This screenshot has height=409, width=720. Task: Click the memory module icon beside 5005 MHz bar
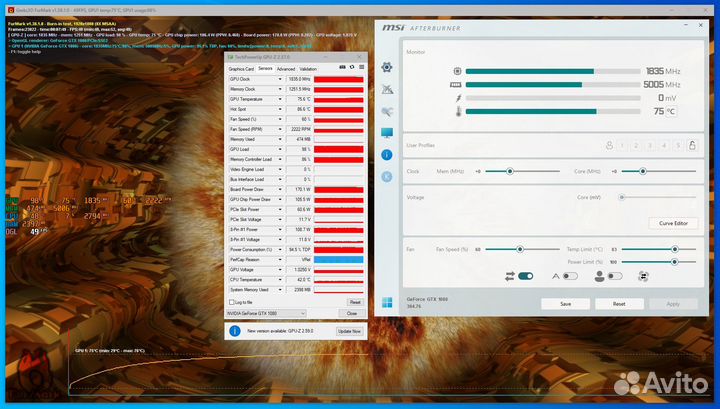456,84
